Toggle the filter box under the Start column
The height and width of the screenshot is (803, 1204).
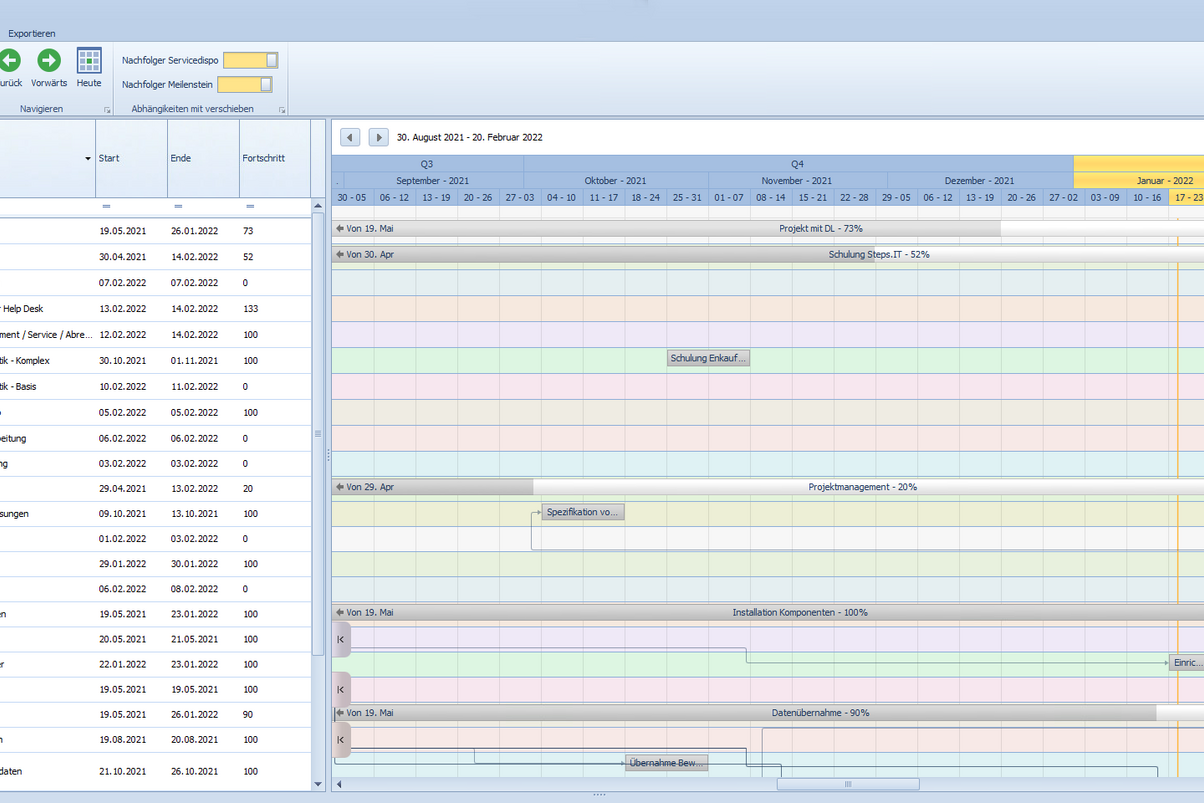click(106, 207)
